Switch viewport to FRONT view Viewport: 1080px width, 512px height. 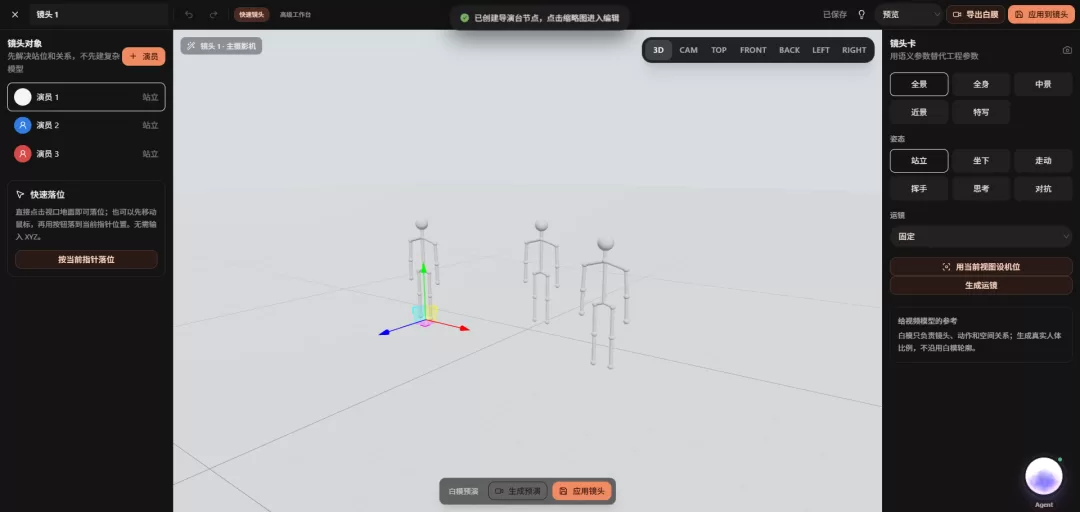[x=753, y=50]
